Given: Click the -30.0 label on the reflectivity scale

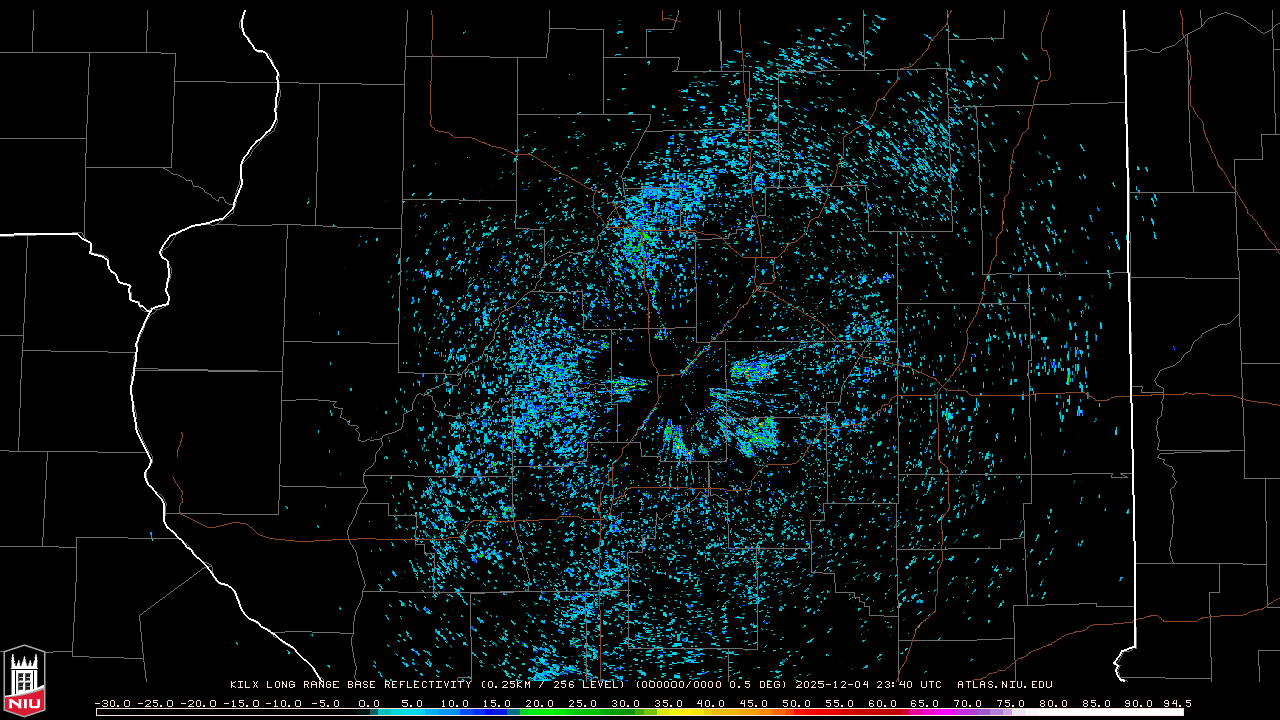Looking at the screenshot, I should click(112, 703).
